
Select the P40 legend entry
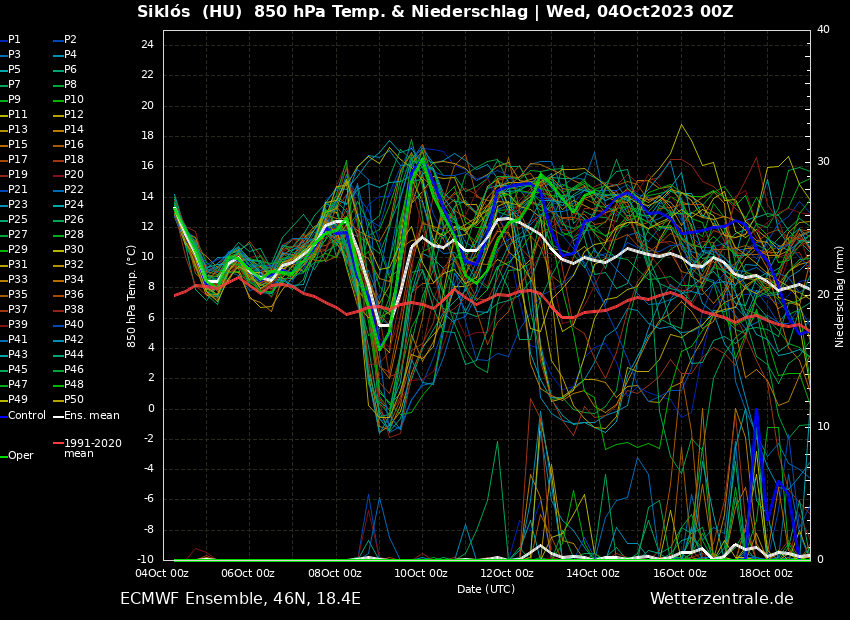click(x=74, y=325)
